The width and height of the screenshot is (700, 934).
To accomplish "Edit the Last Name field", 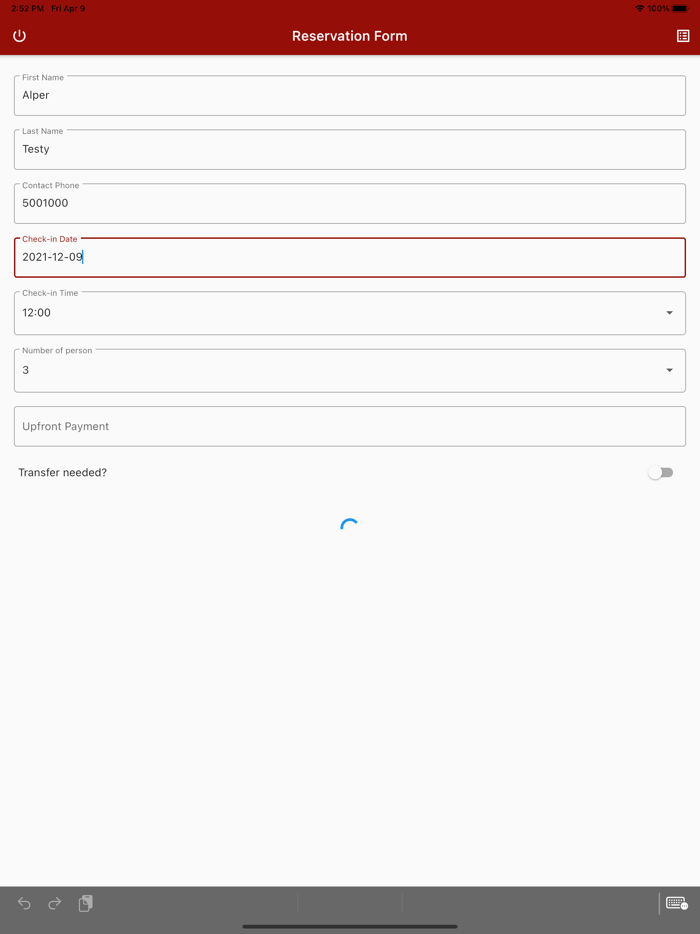I will click(350, 150).
